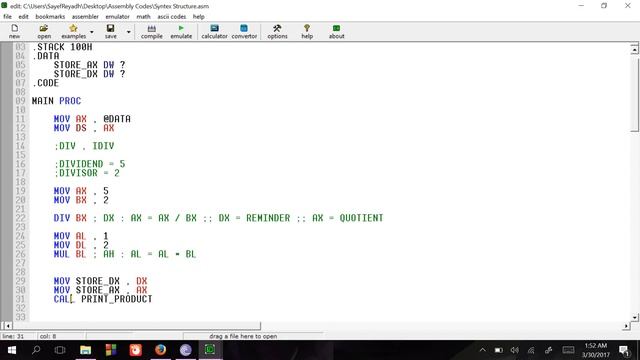Click the vertical scrollbar thumb
640x360 pixels.
coord(634,94)
